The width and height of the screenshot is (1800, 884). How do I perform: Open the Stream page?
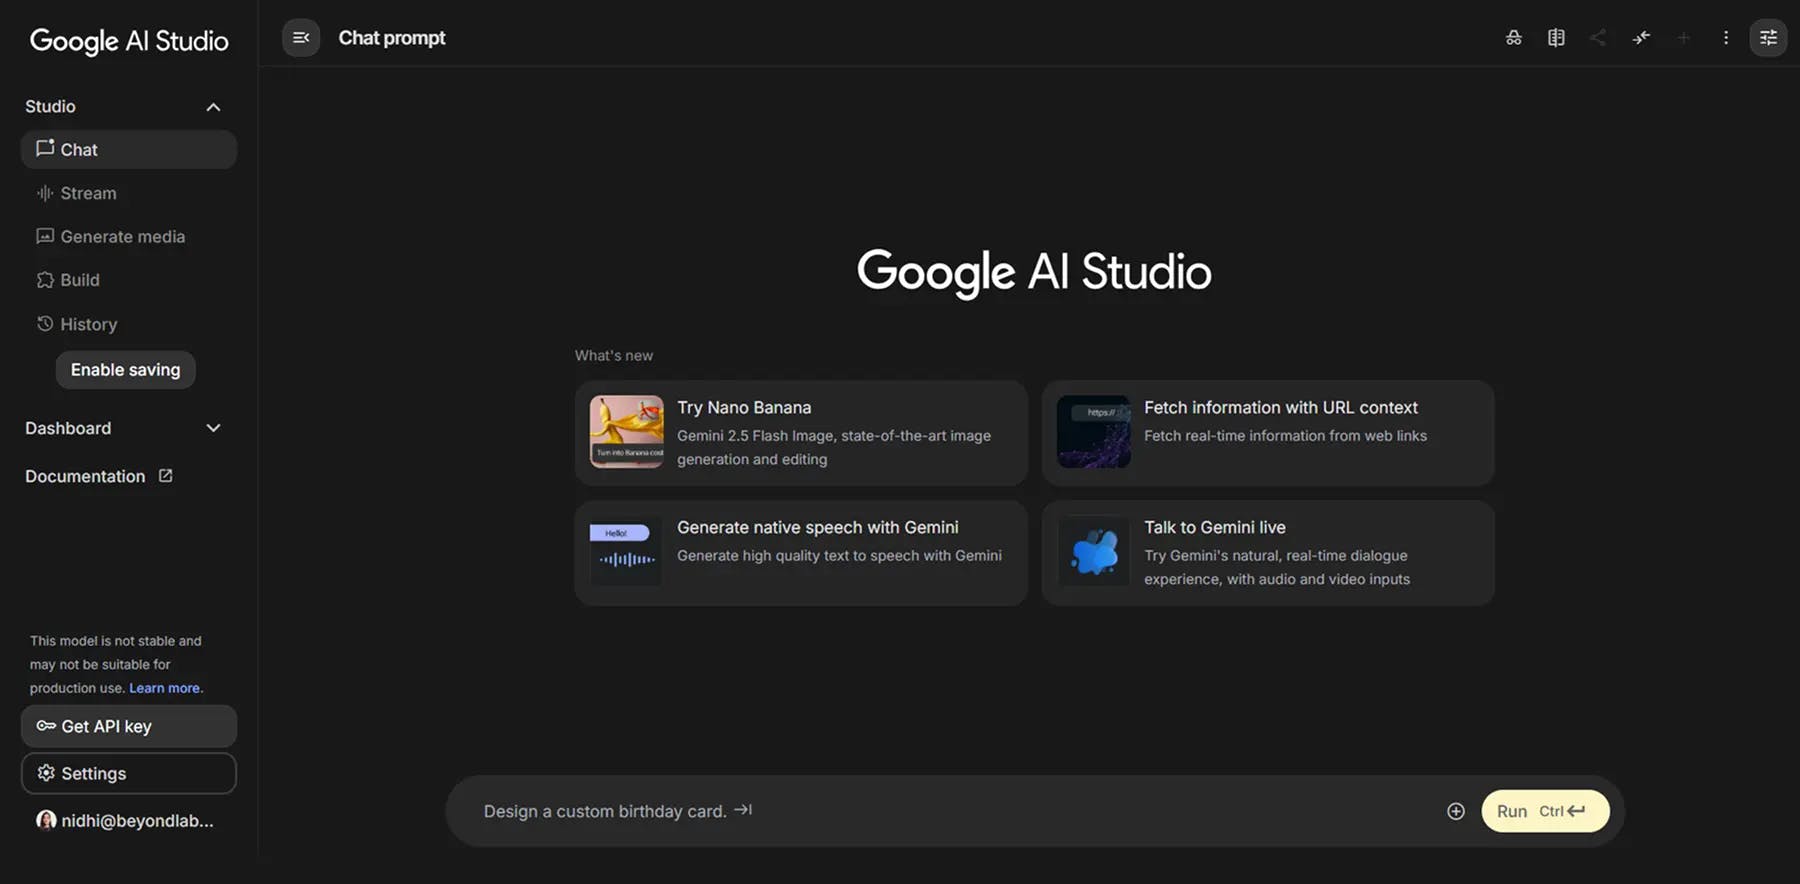coord(88,193)
